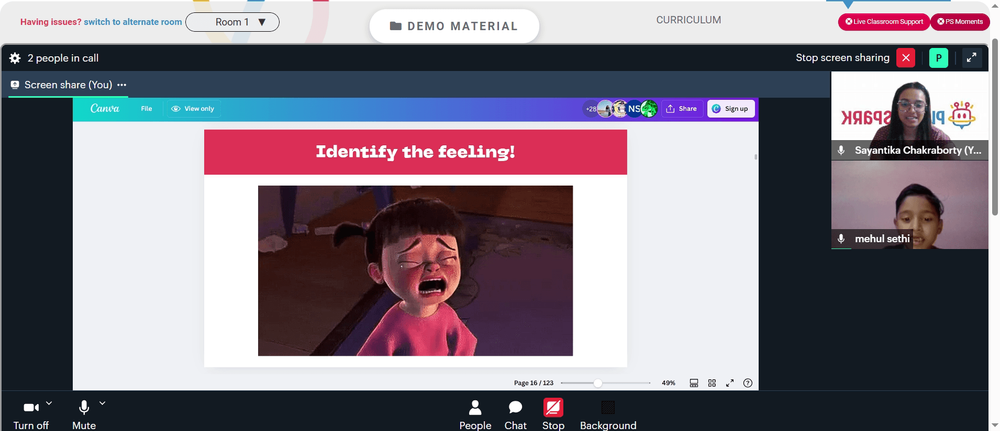Click the moon illustration collaborator avatar
The image size is (1000, 431).
click(620, 109)
